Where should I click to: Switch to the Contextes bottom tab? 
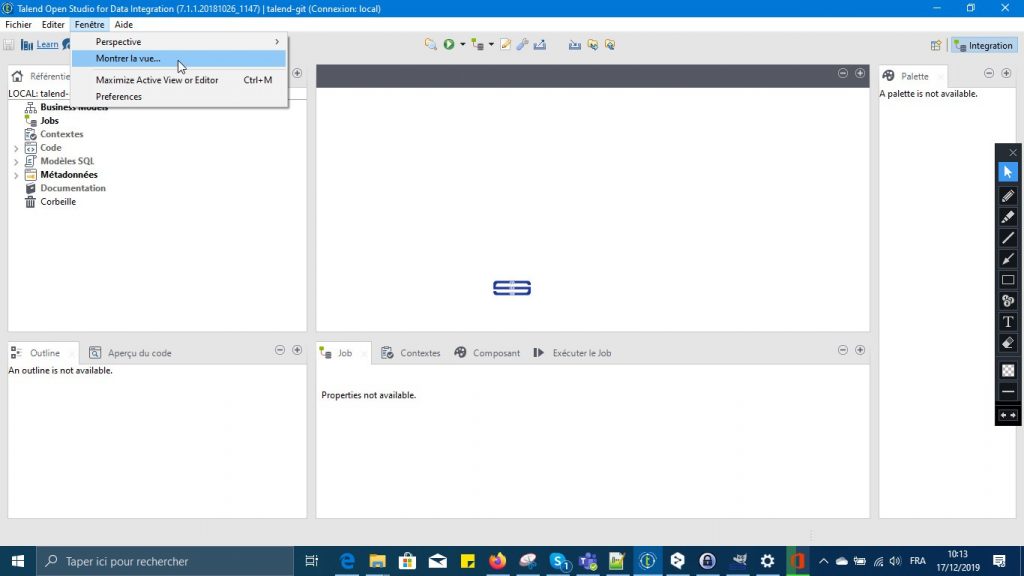point(411,353)
